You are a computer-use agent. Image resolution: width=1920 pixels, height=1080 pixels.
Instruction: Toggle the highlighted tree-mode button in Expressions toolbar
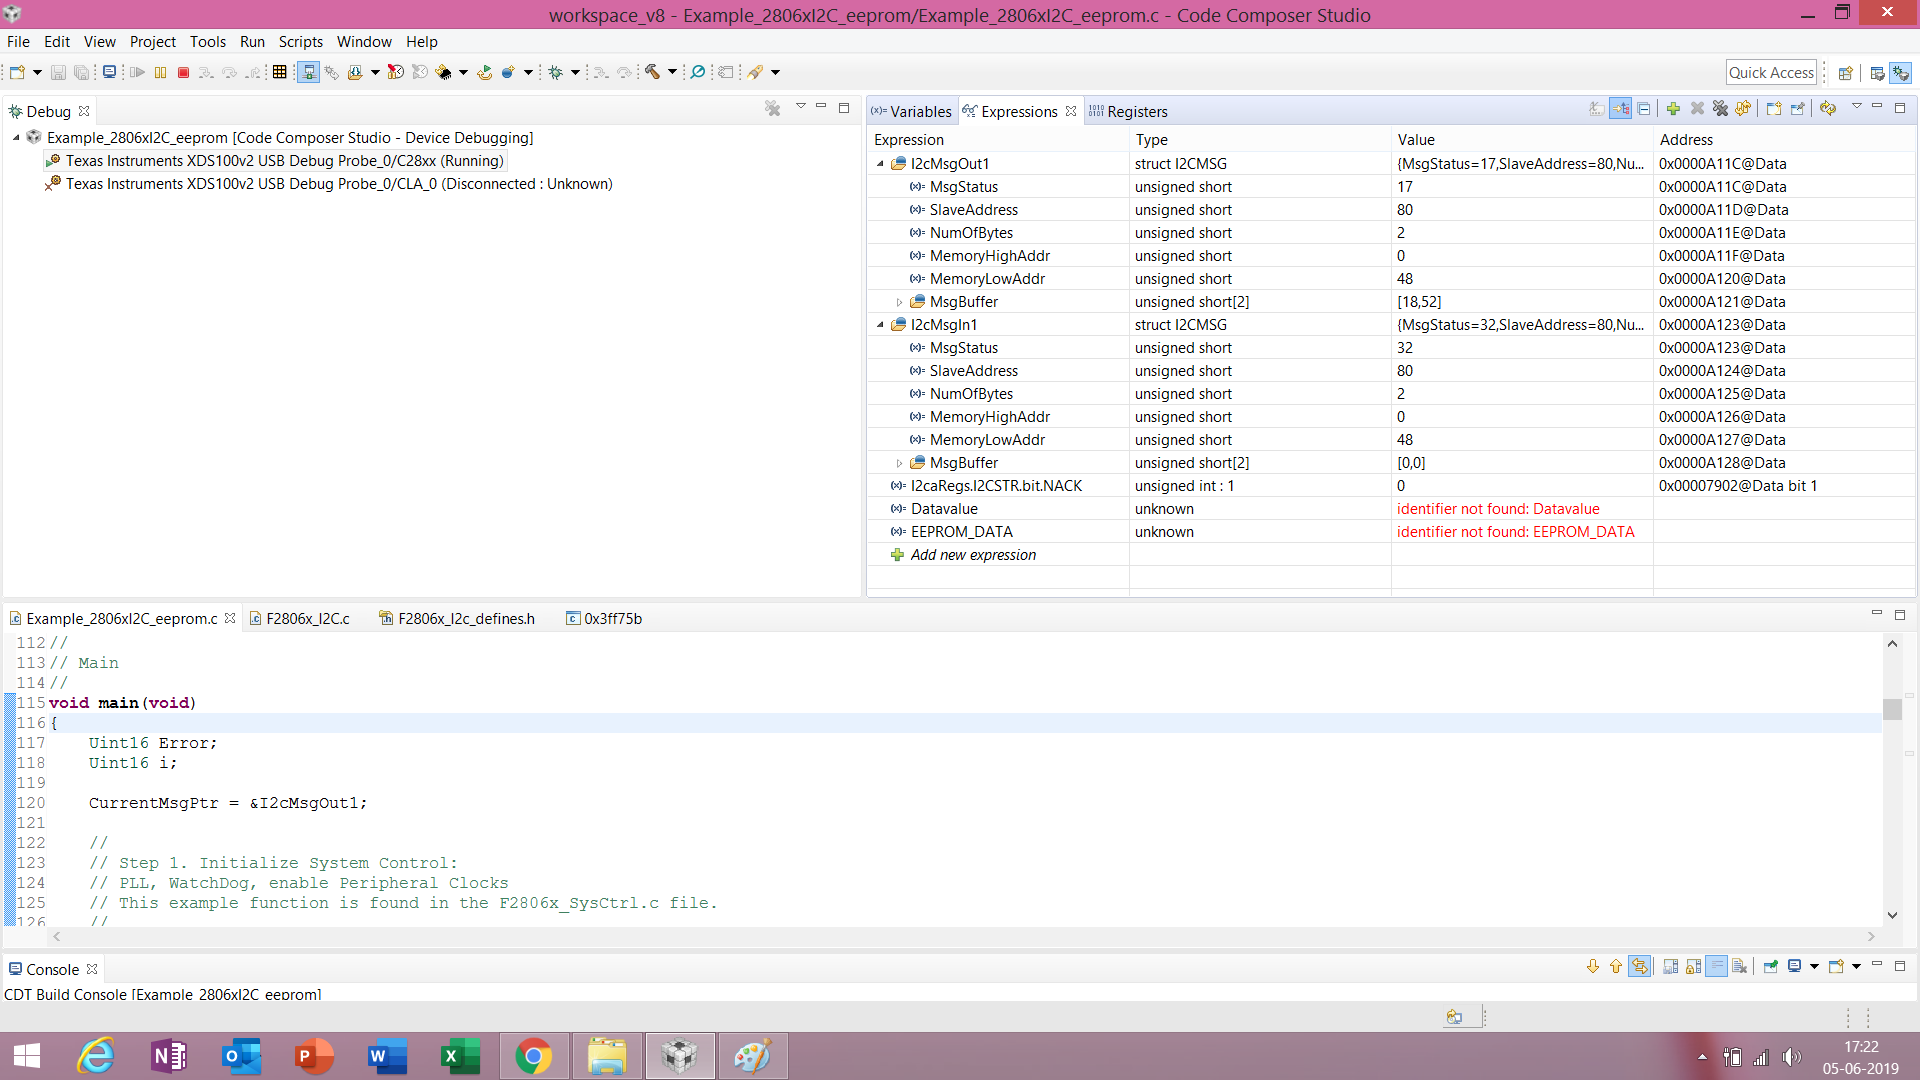pyautogui.click(x=1620, y=109)
